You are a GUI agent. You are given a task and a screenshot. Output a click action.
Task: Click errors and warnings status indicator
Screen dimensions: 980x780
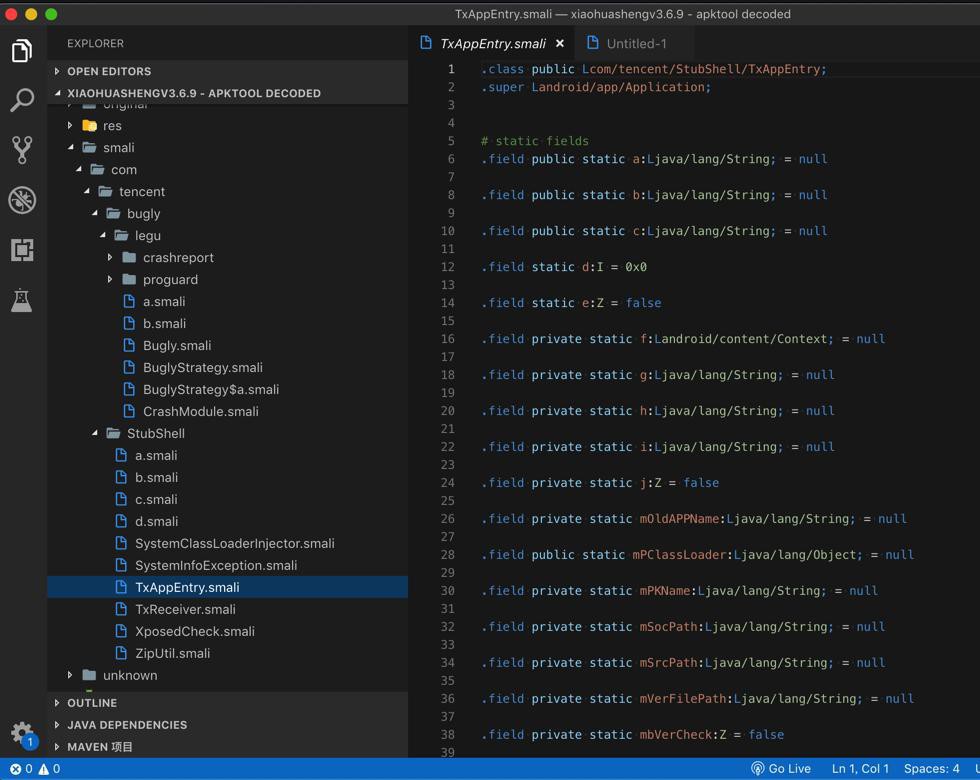click(34, 769)
